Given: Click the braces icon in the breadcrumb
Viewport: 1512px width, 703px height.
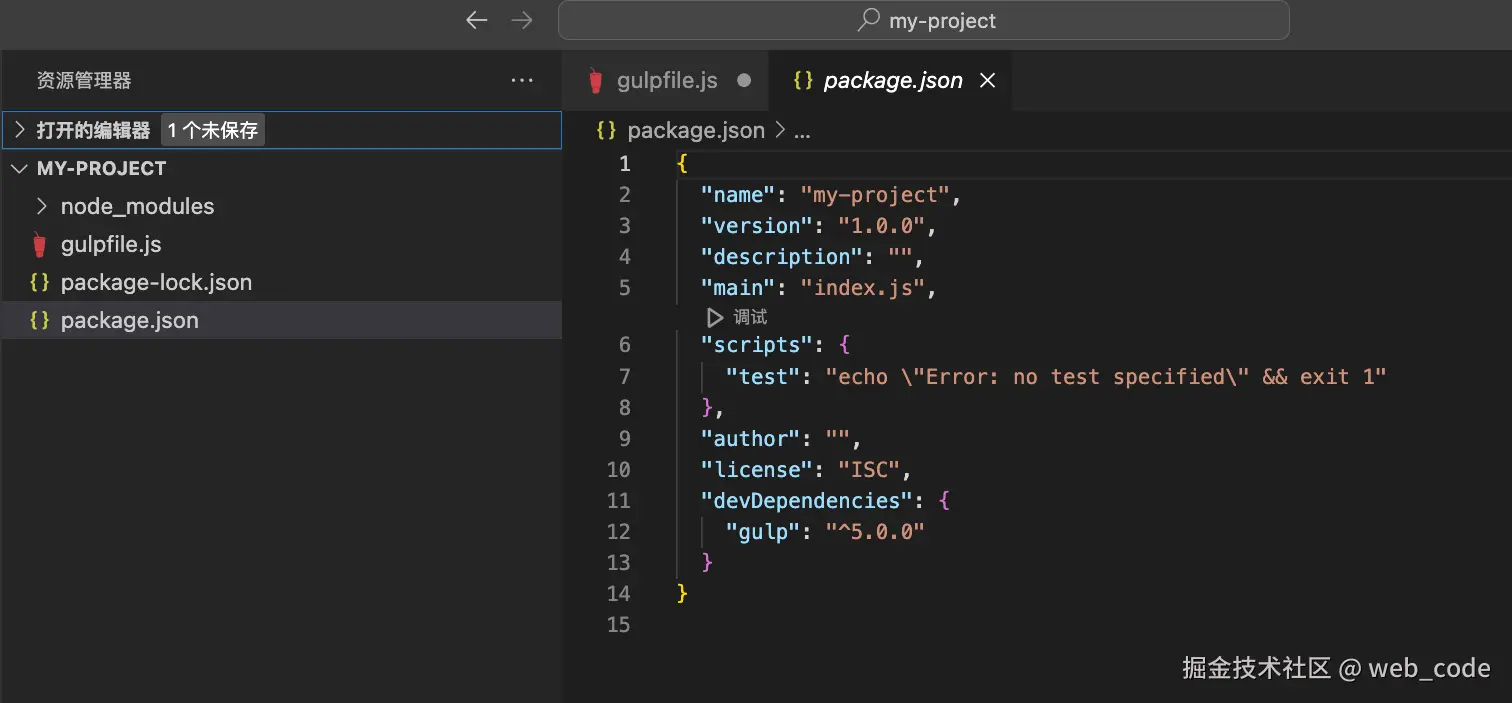Looking at the screenshot, I should pos(606,131).
